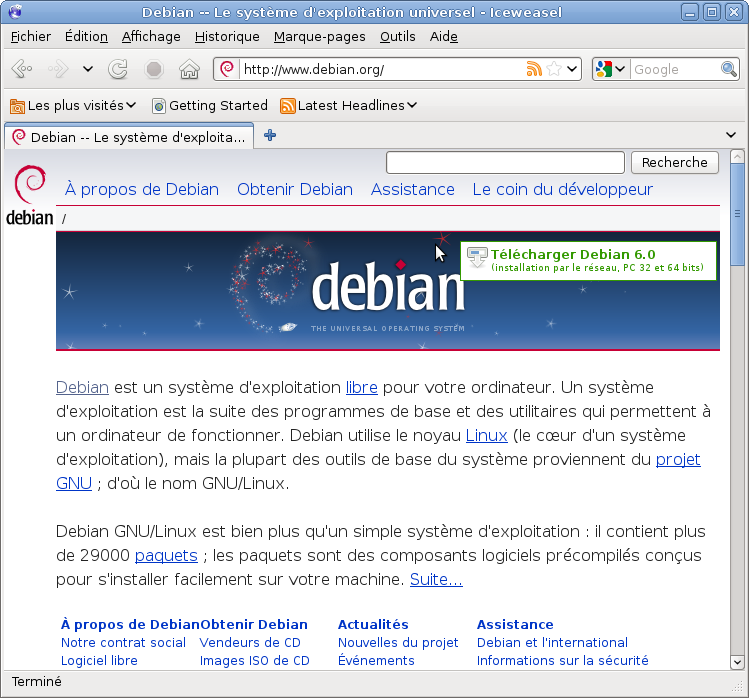Expand the address bar history dropdown
The image size is (749, 698).
[572, 69]
